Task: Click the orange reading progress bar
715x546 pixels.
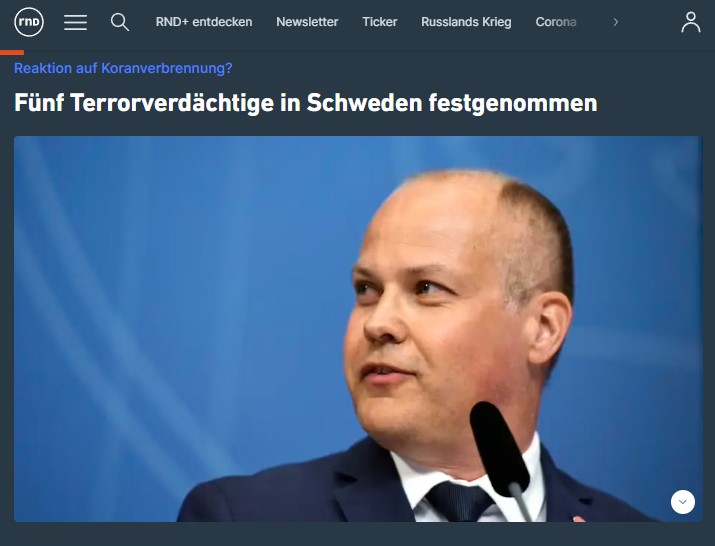Action: [12, 52]
